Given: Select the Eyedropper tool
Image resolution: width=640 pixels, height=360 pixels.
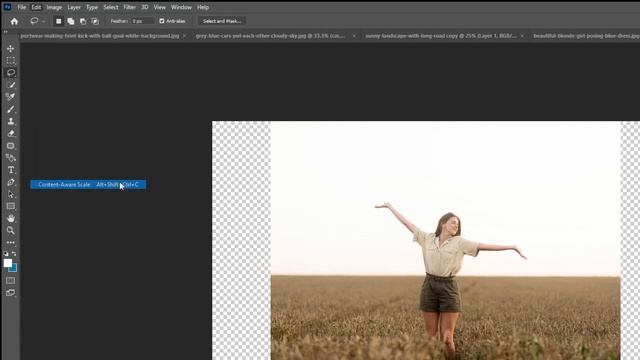Looking at the screenshot, I should (x=11, y=97).
